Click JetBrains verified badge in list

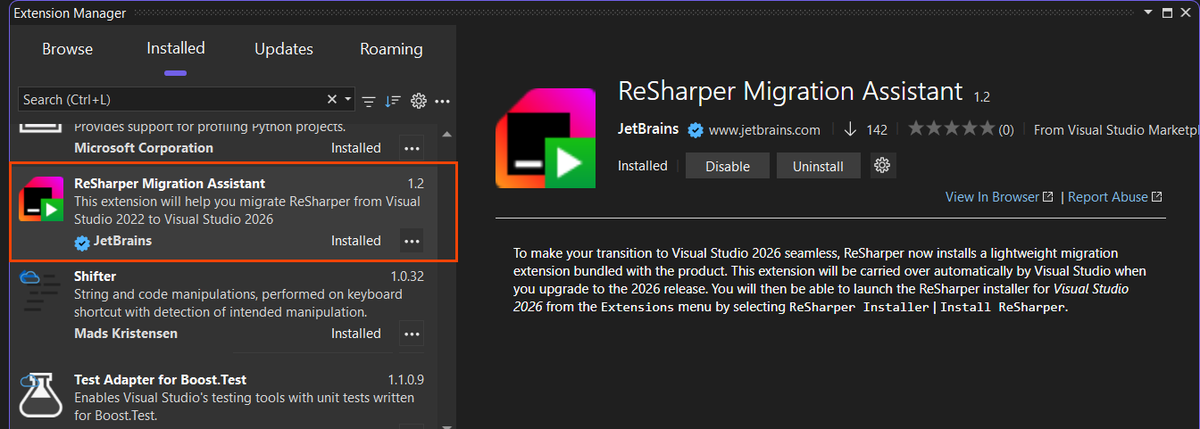coord(82,242)
